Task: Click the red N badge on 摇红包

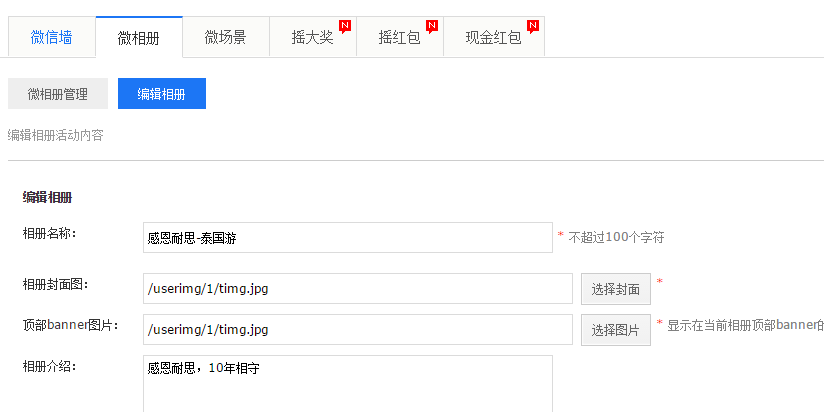Action: [x=432, y=25]
